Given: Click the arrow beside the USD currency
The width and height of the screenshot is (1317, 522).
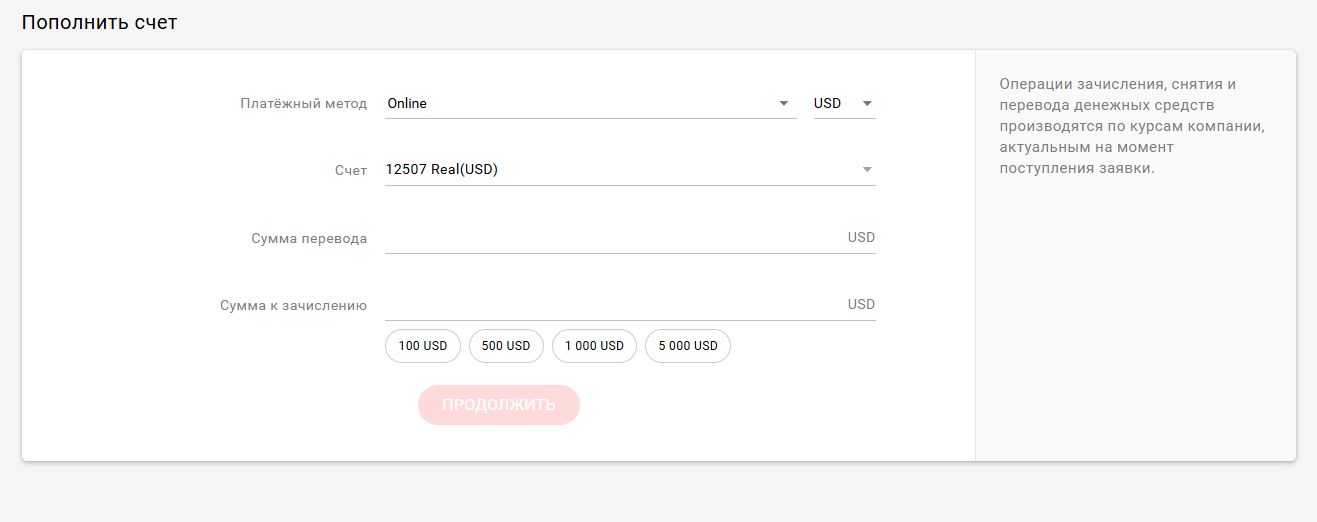Looking at the screenshot, I should coord(867,104).
